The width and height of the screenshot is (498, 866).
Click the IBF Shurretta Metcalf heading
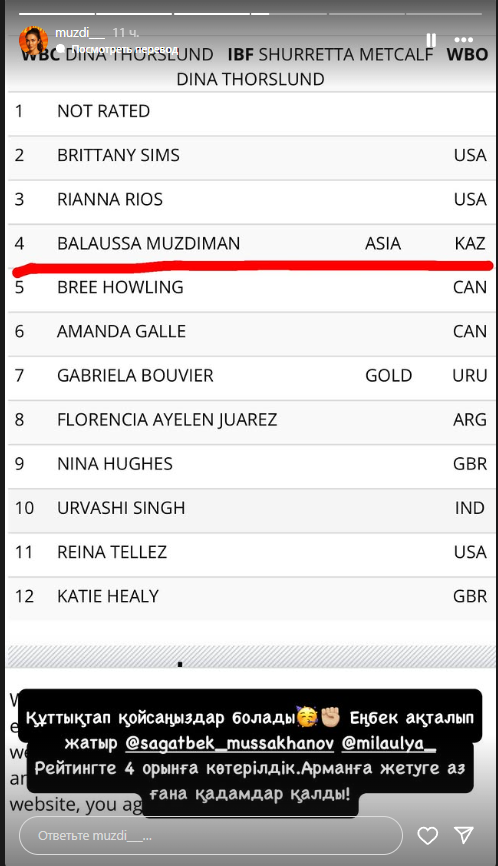(x=330, y=55)
